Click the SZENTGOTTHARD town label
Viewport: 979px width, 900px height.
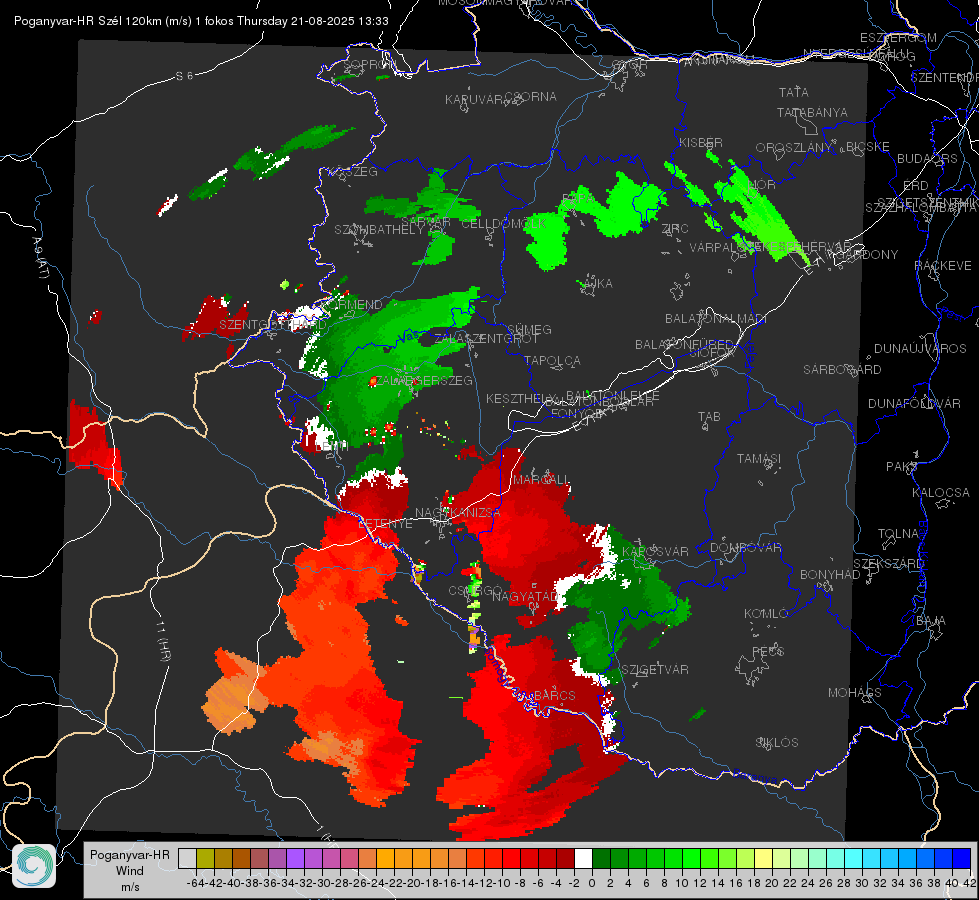273,325
